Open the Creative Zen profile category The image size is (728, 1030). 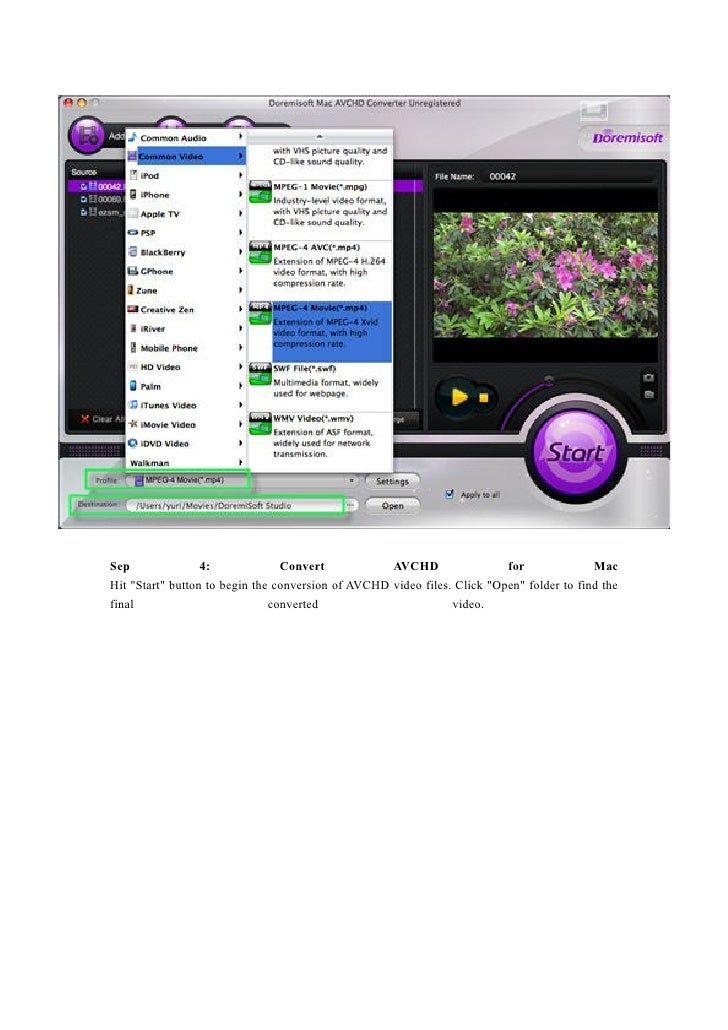tap(186, 309)
